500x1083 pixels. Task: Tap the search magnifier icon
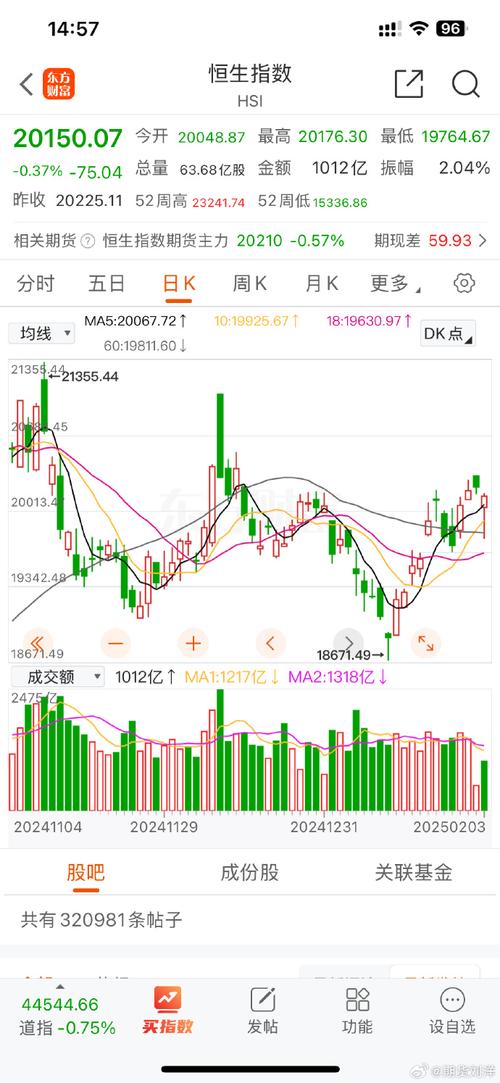[x=465, y=84]
